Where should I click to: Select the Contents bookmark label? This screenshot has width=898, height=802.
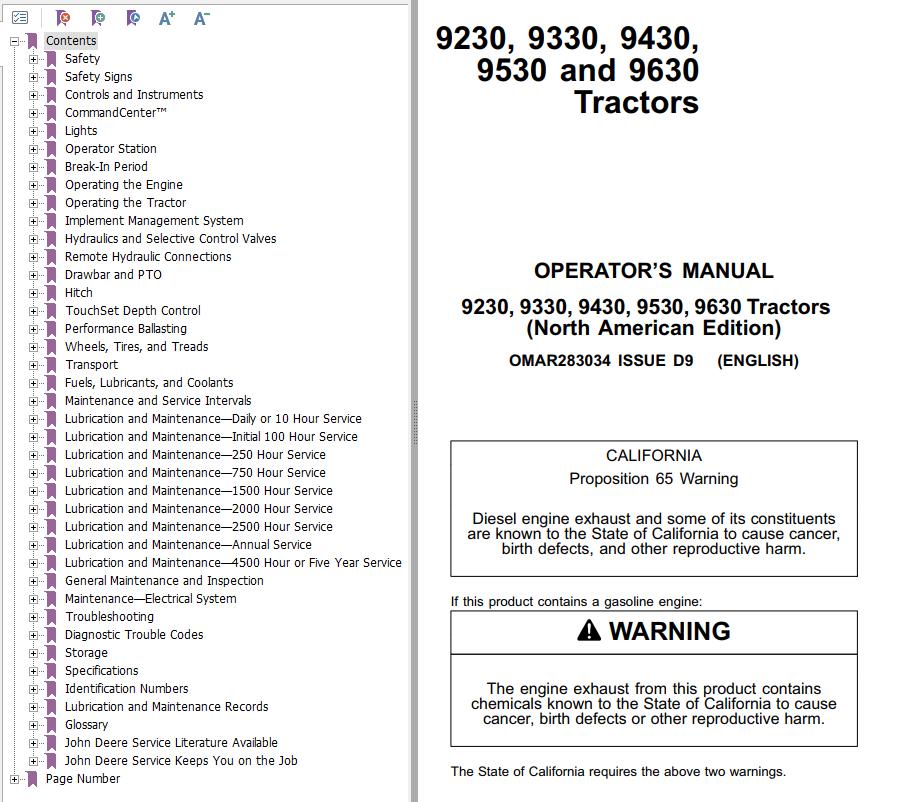tap(71, 41)
